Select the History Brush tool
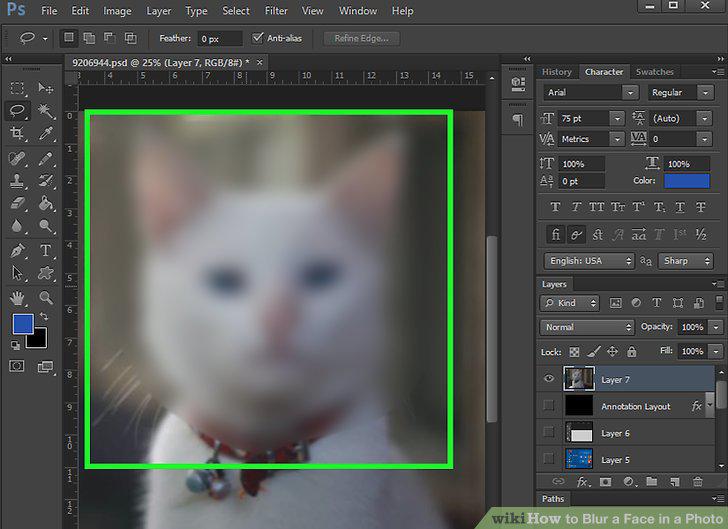Viewport: 728px width, 529px height. coord(46,181)
